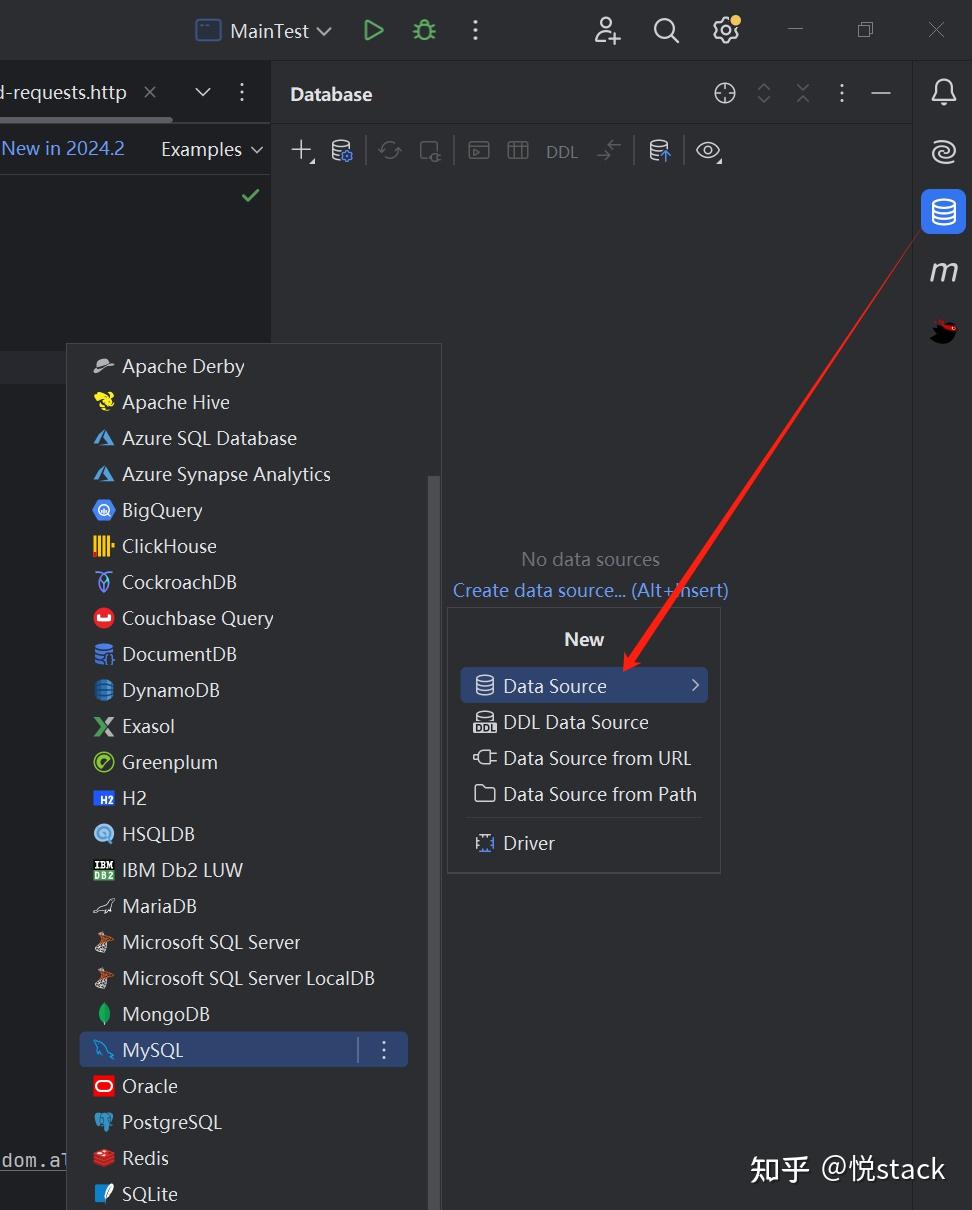Open the MainTest run configuration dropdown

point(263,30)
